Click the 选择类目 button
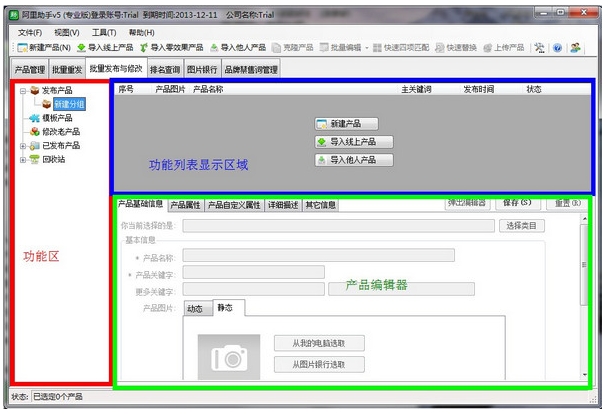The height and width of the screenshot is (414, 609). point(522,226)
